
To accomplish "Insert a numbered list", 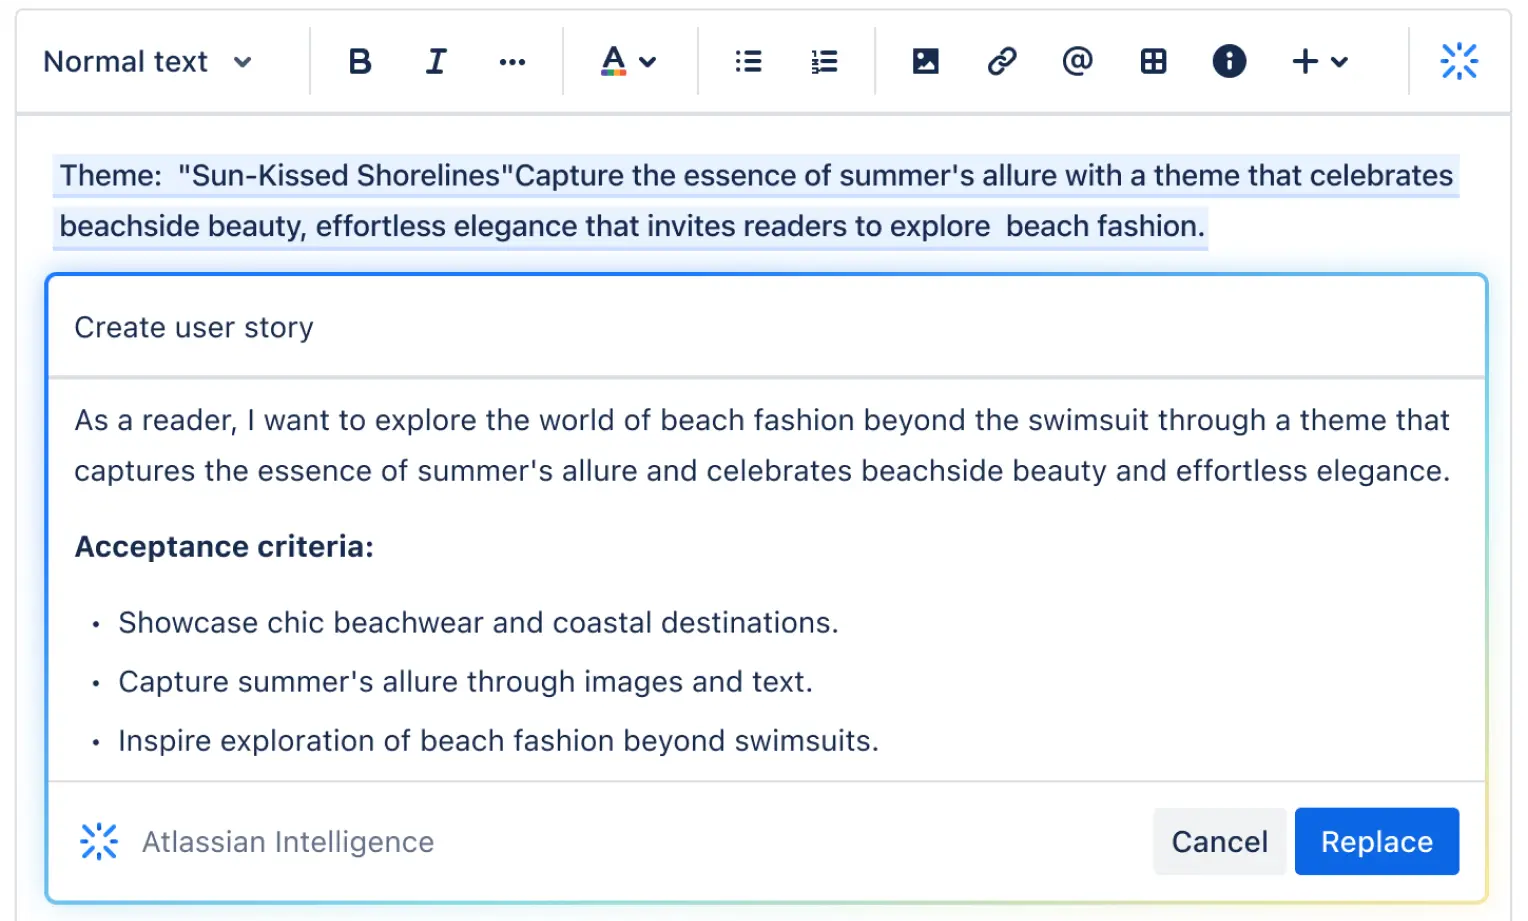I will pyautogui.click(x=824, y=62).
